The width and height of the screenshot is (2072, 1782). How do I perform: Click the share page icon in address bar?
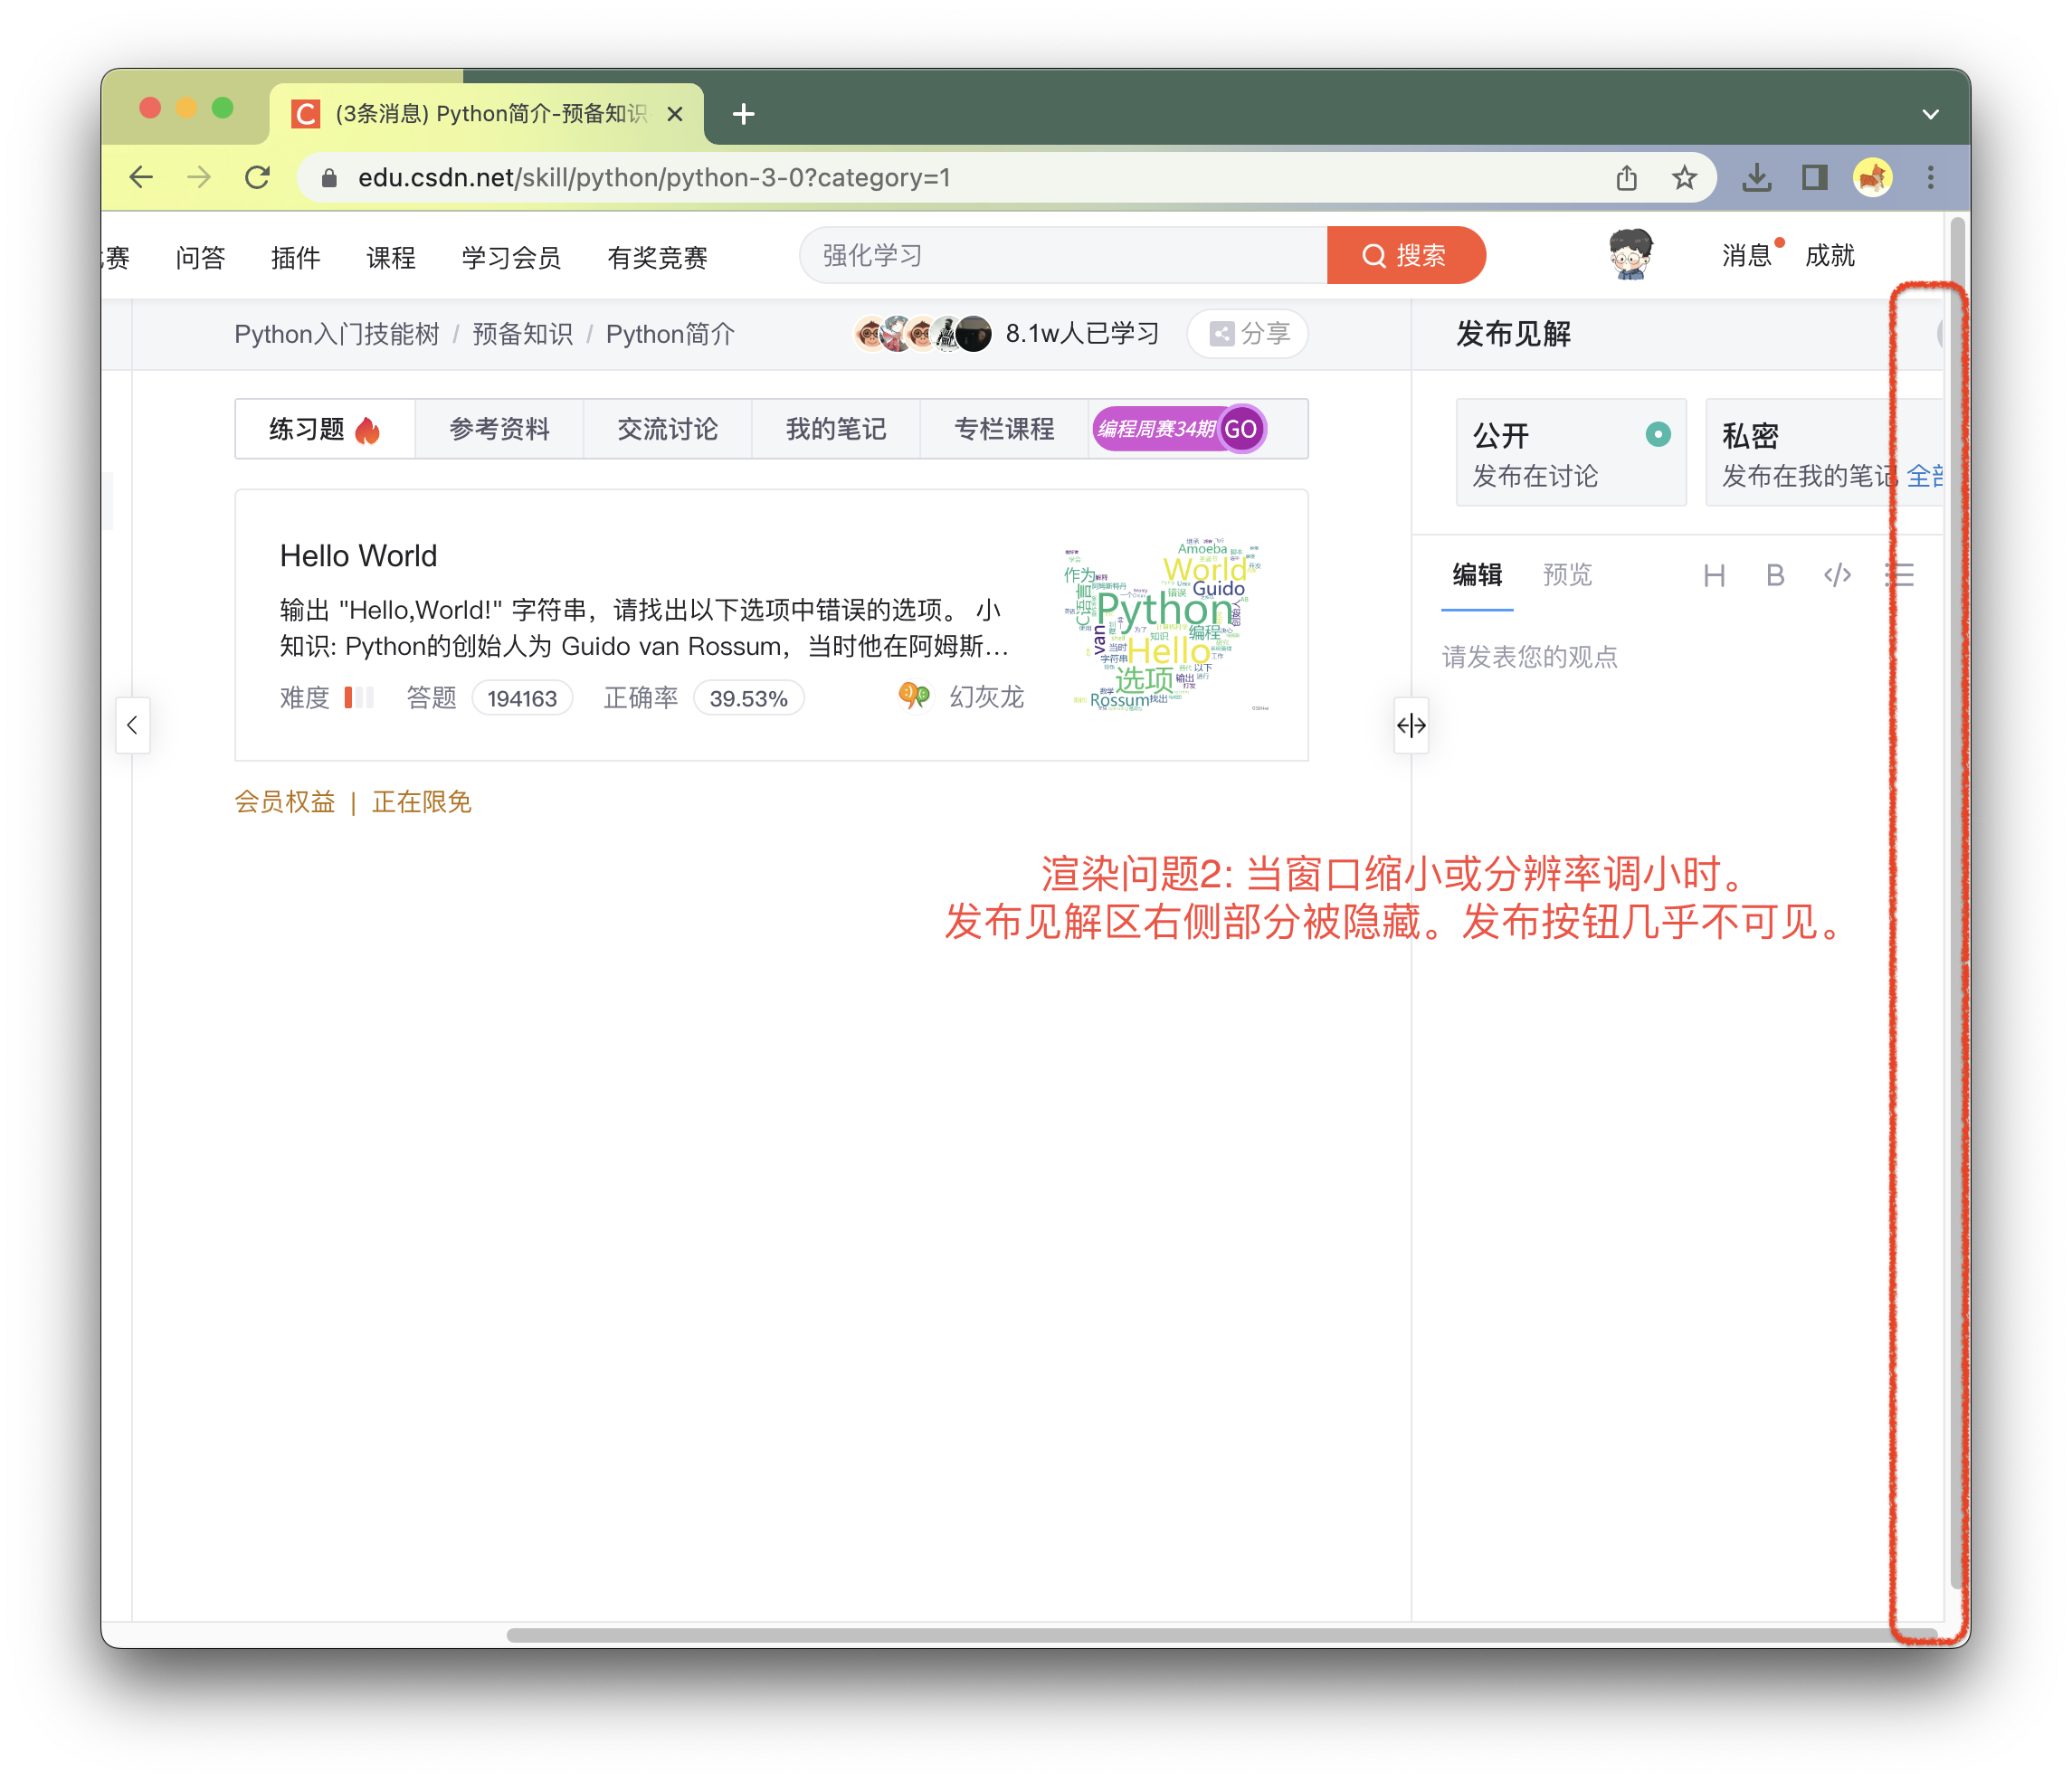pyautogui.click(x=1627, y=178)
